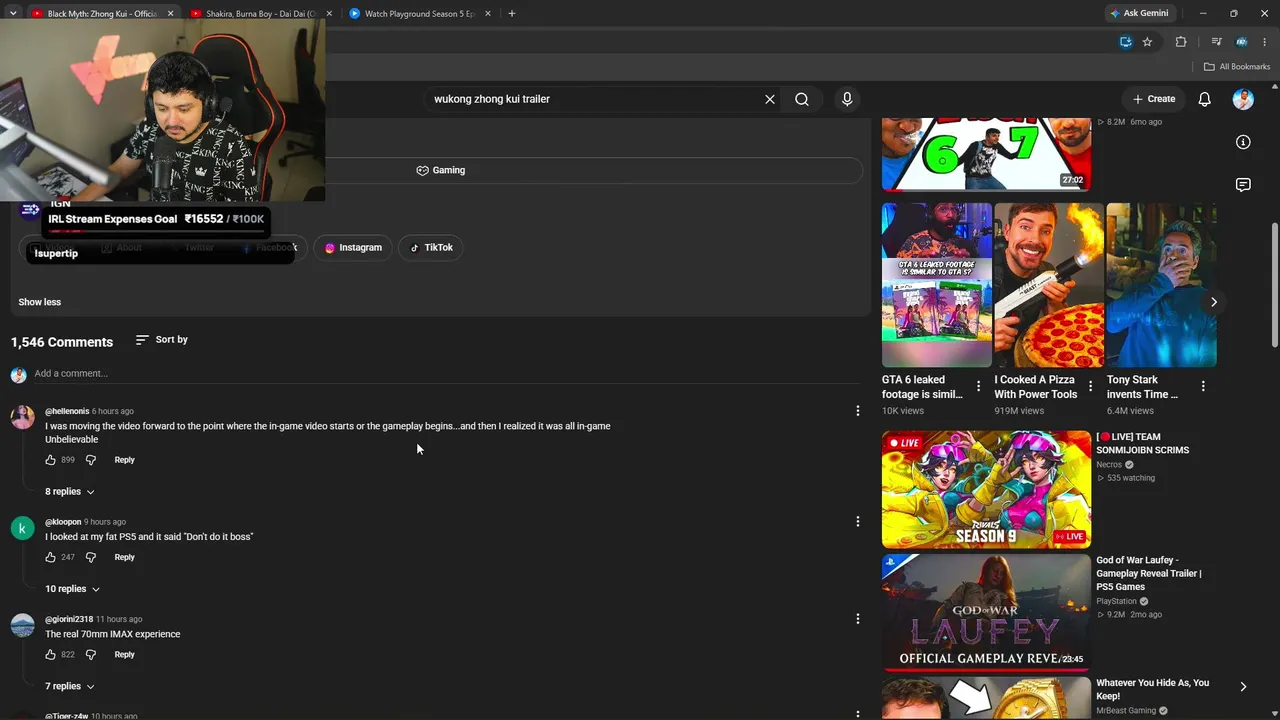Image resolution: width=1280 pixels, height=720 pixels.
Task: Open YouTube notifications bell
Action: [1205, 99]
